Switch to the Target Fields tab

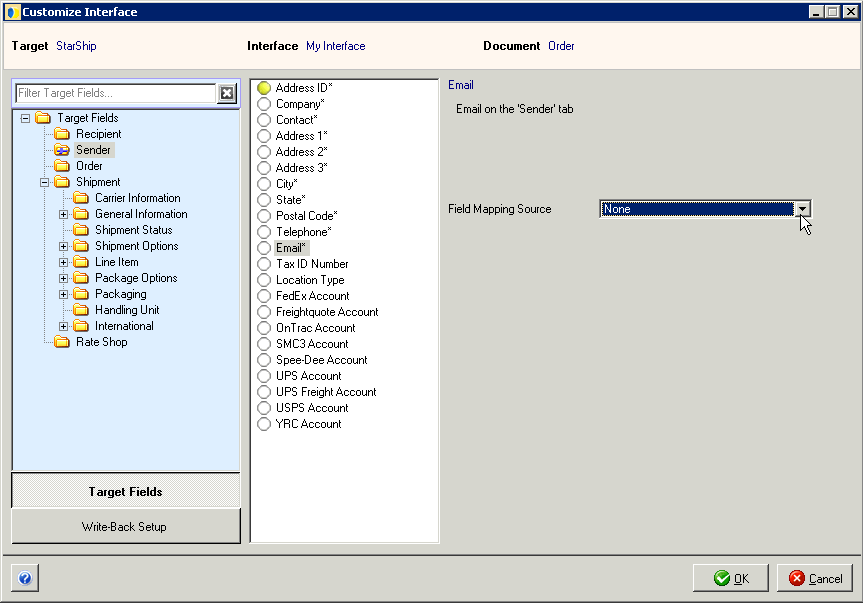[125, 491]
